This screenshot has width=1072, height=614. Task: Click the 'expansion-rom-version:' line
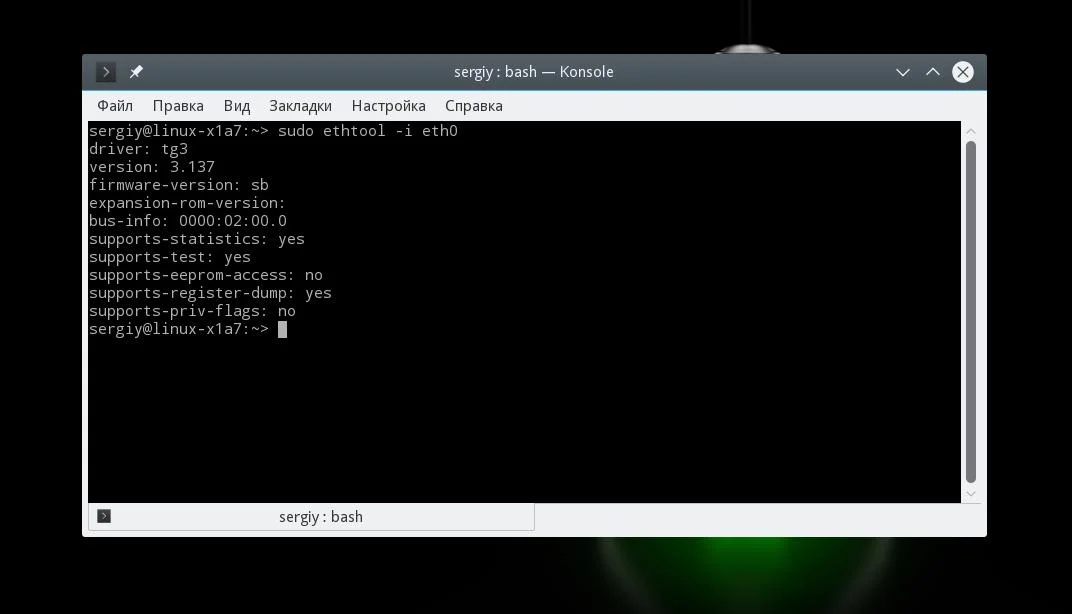click(187, 203)
